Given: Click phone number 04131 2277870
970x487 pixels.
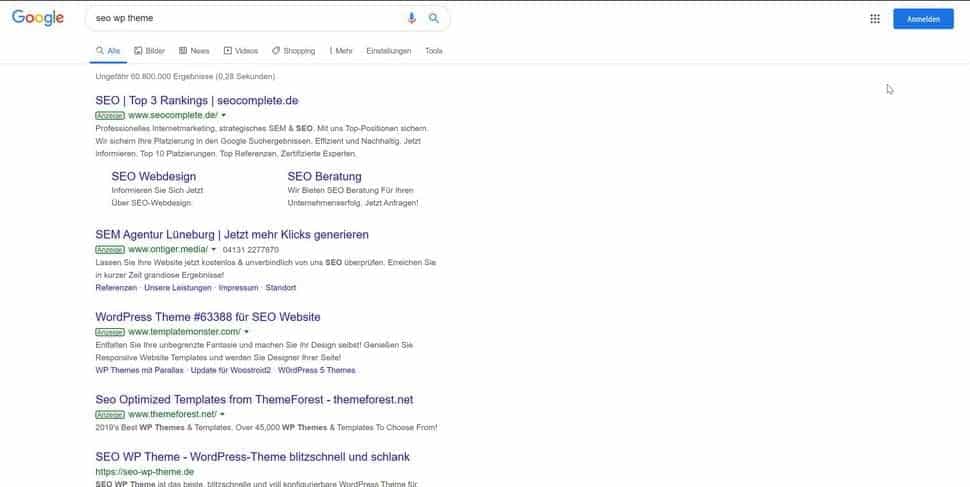Looking at the screenshot, I should 251,250.
